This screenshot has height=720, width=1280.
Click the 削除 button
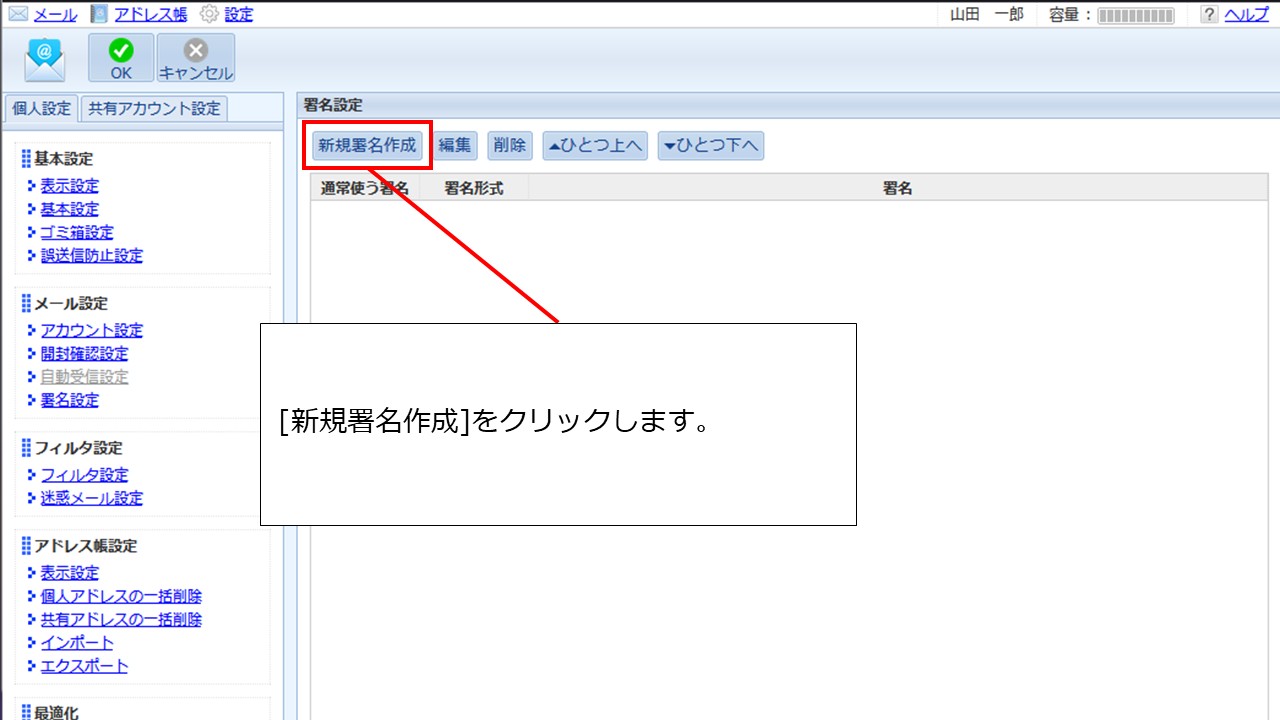click(x=510, y=145)
